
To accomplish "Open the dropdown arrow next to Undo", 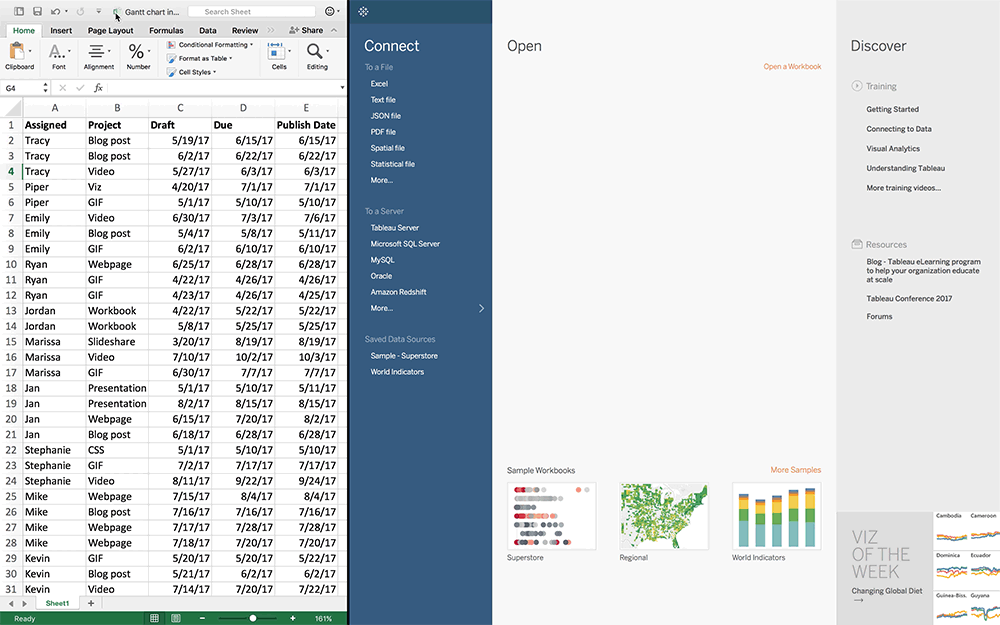I will coord(66,11).
